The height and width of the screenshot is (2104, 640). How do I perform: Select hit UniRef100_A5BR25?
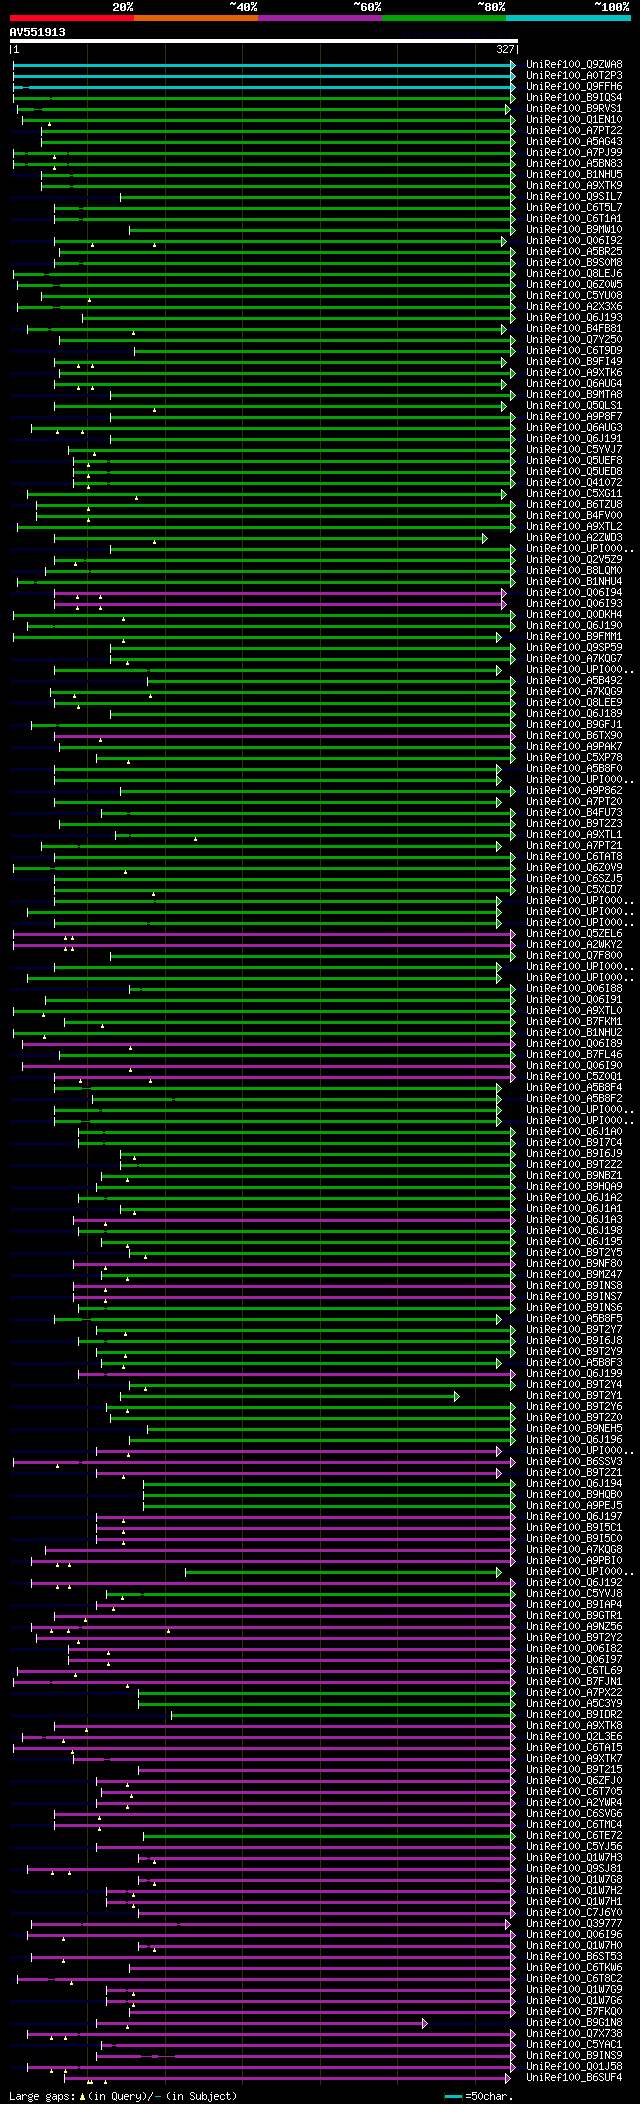click(x=574, y=252)
